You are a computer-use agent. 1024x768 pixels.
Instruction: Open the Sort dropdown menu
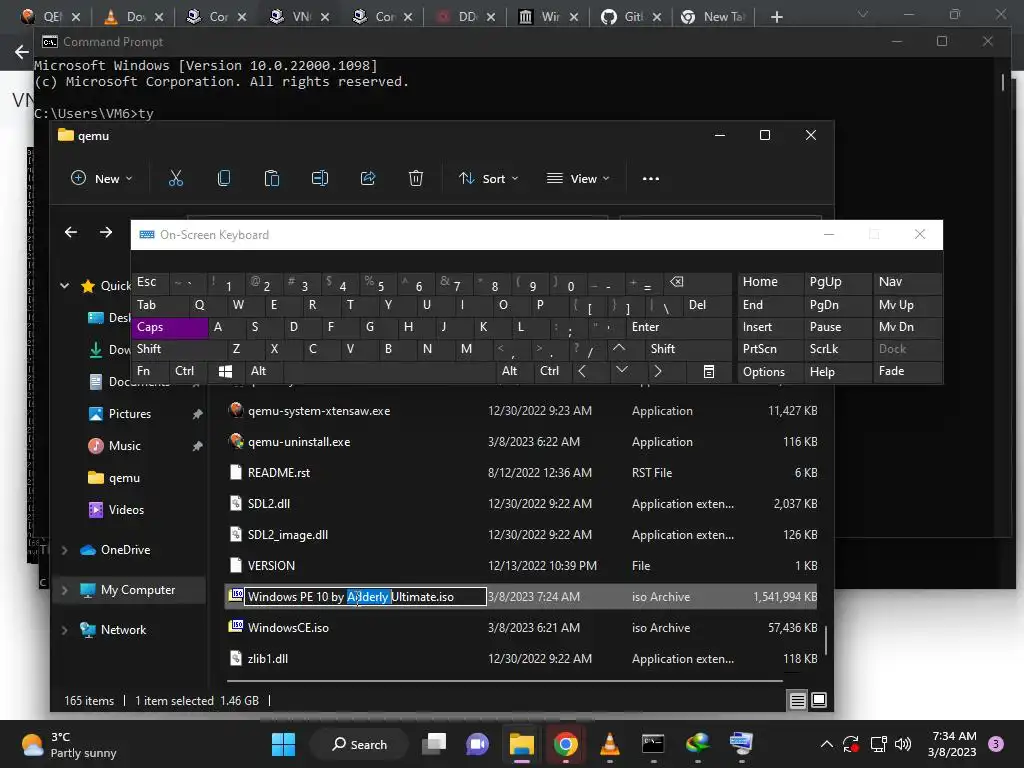[488, 178]
